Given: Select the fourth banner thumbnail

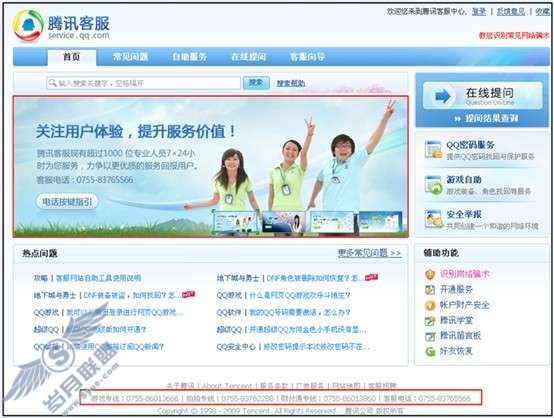Looking at the screenshot, I should point(380,222).
